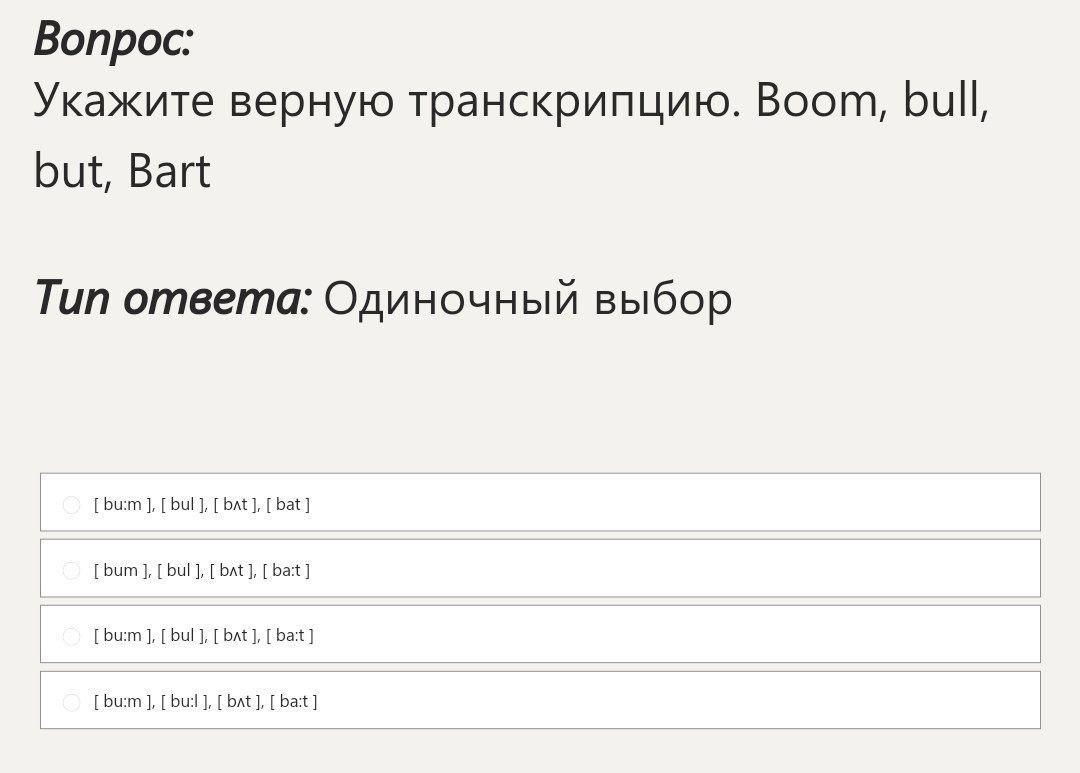Click the "Тип ответа:" label
This screenshot has width=1080, height=773.
173,298
